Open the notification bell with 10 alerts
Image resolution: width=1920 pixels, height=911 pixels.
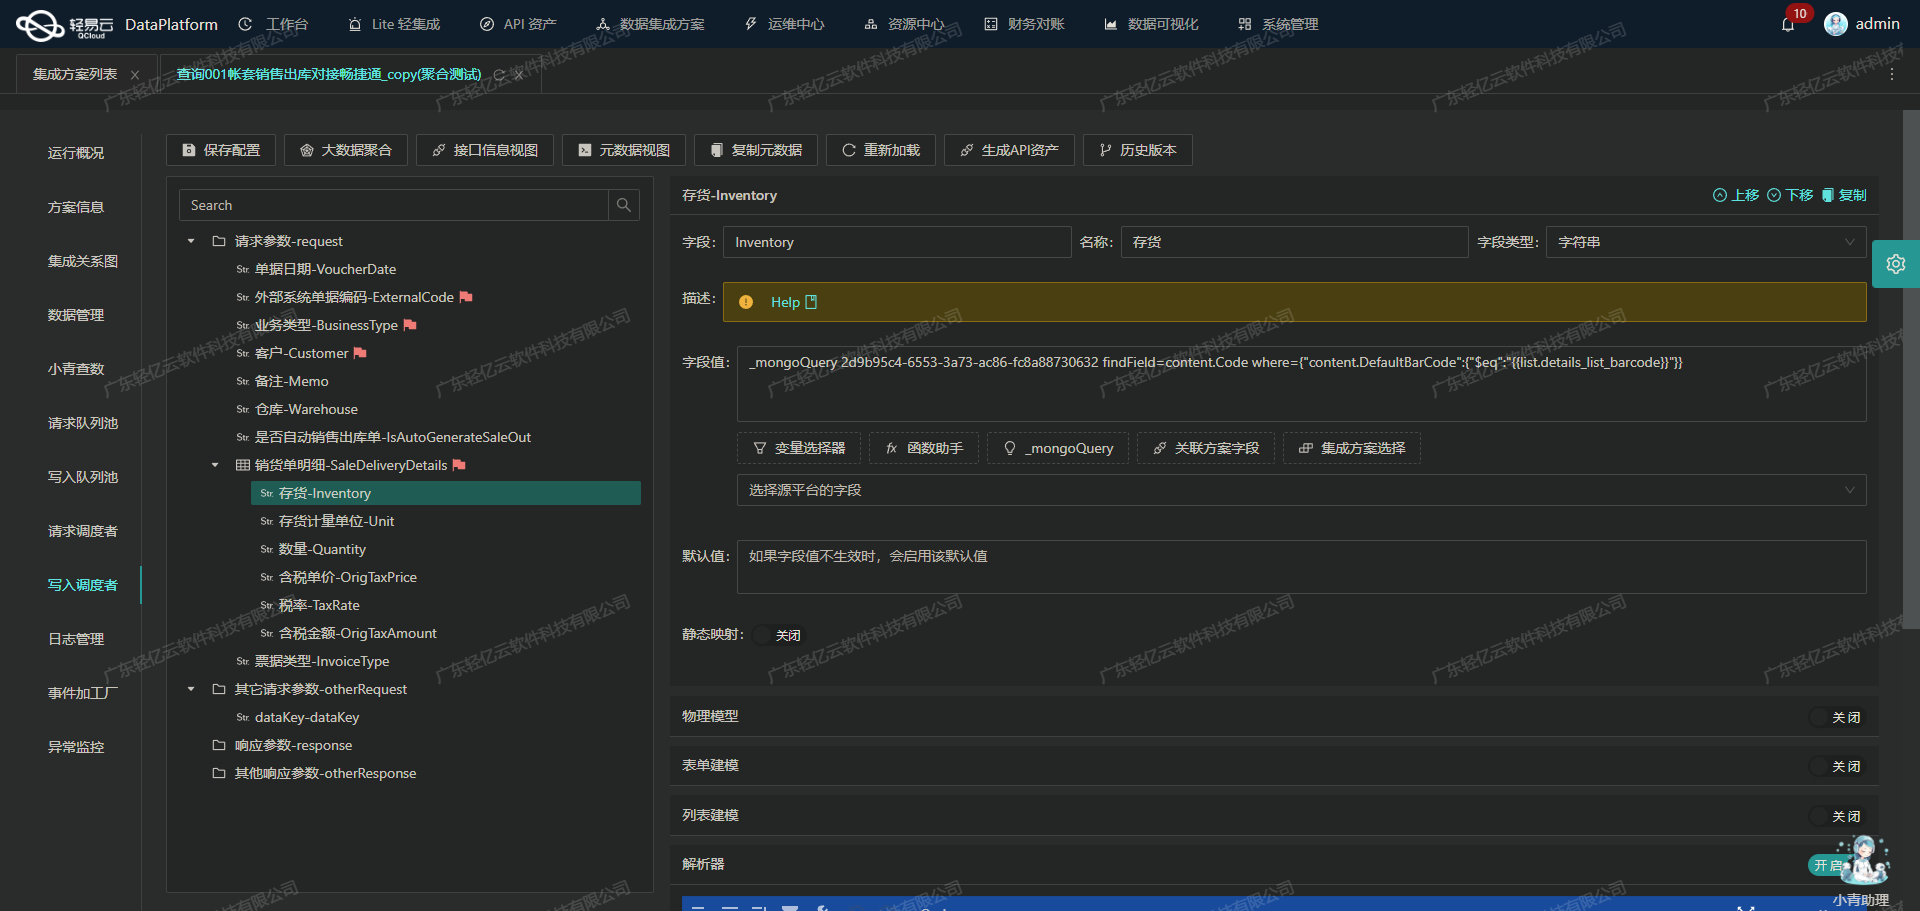[1790, 24]
